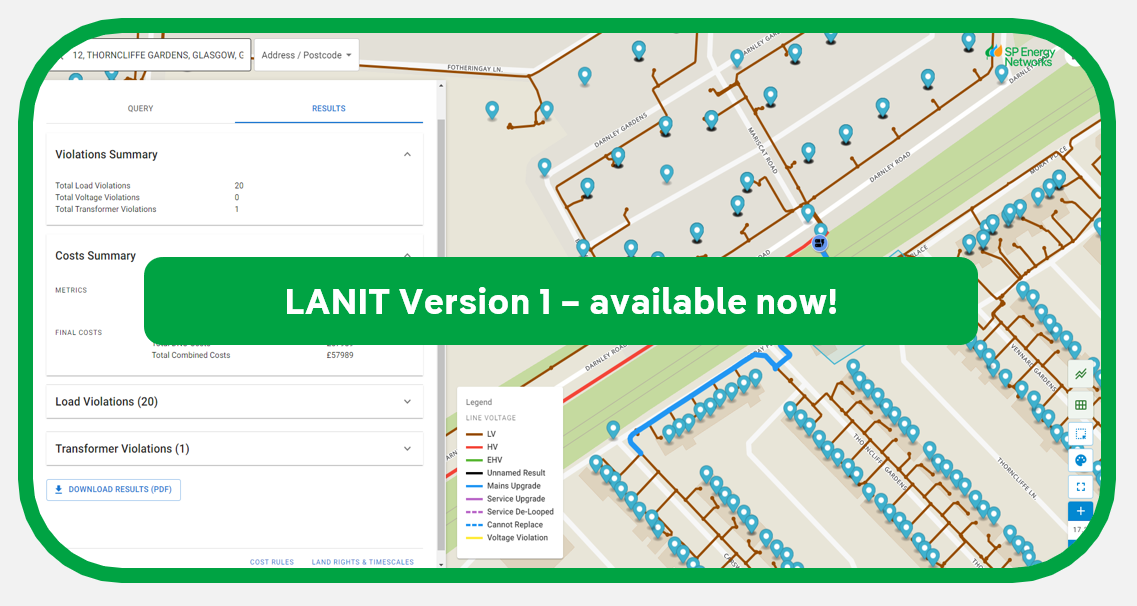The image size is (1137, 606).
Task: Expand the Transformer Violations (1) section
Action: [234, 449]
